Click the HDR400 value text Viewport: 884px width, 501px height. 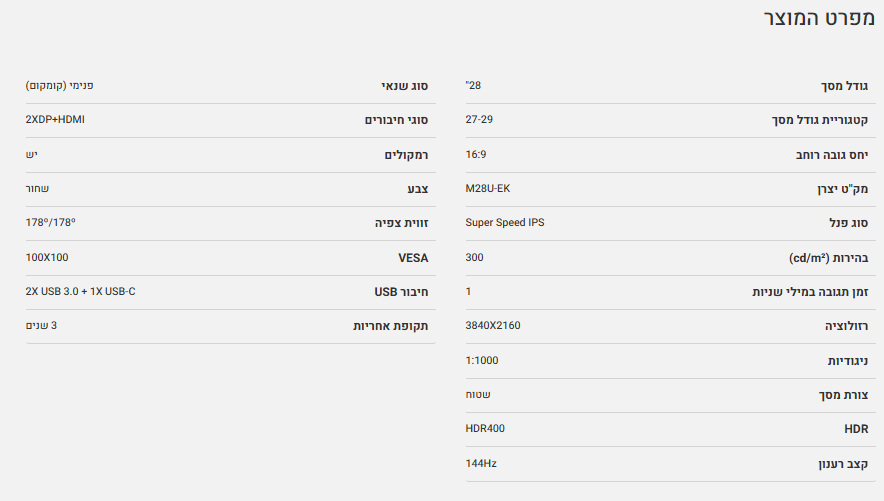tap(485, 428)
